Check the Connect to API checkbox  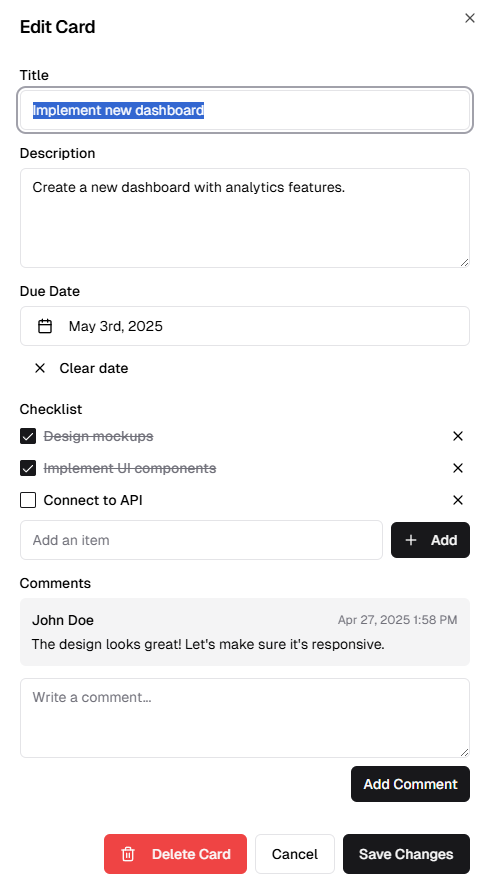click(28, 500)
